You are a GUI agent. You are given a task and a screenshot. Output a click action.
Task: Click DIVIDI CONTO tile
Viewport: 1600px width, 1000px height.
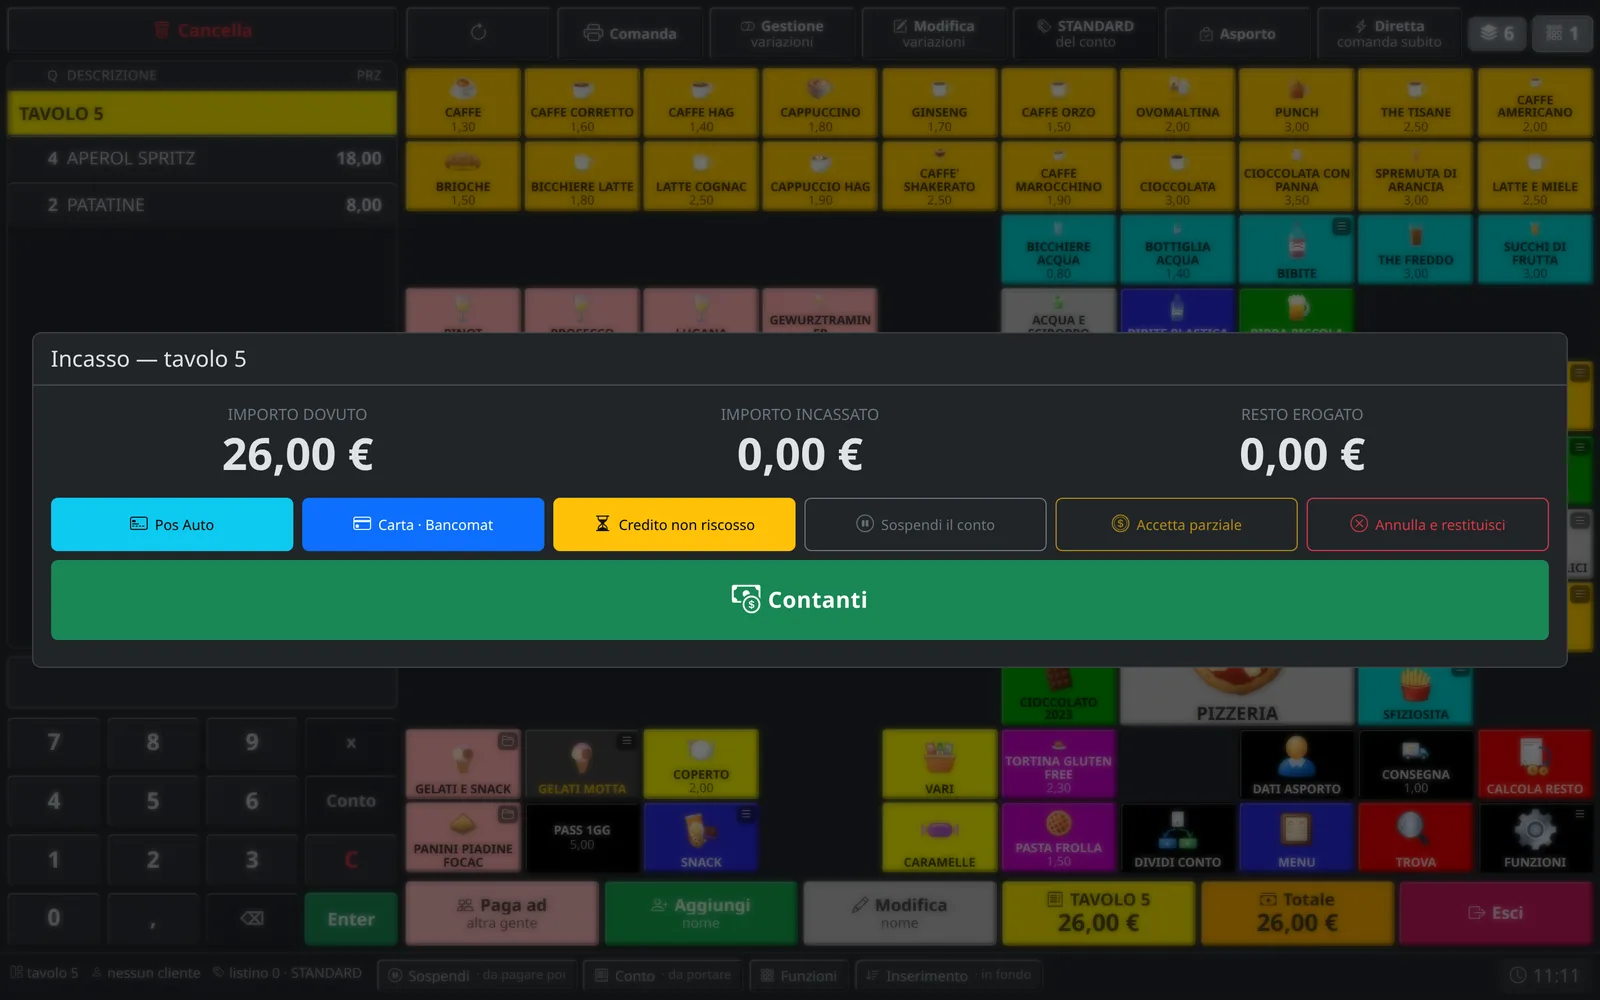[x=1177, y=837]
